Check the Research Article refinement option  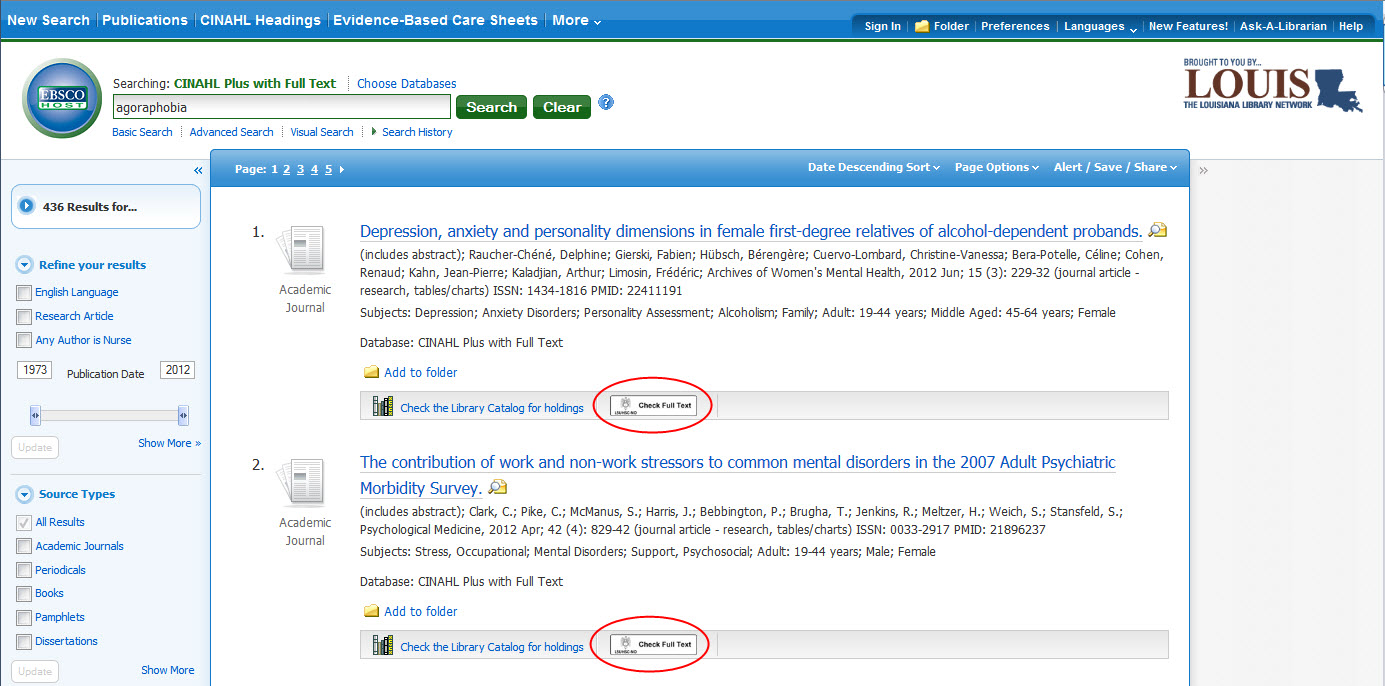tap(24, 315)
